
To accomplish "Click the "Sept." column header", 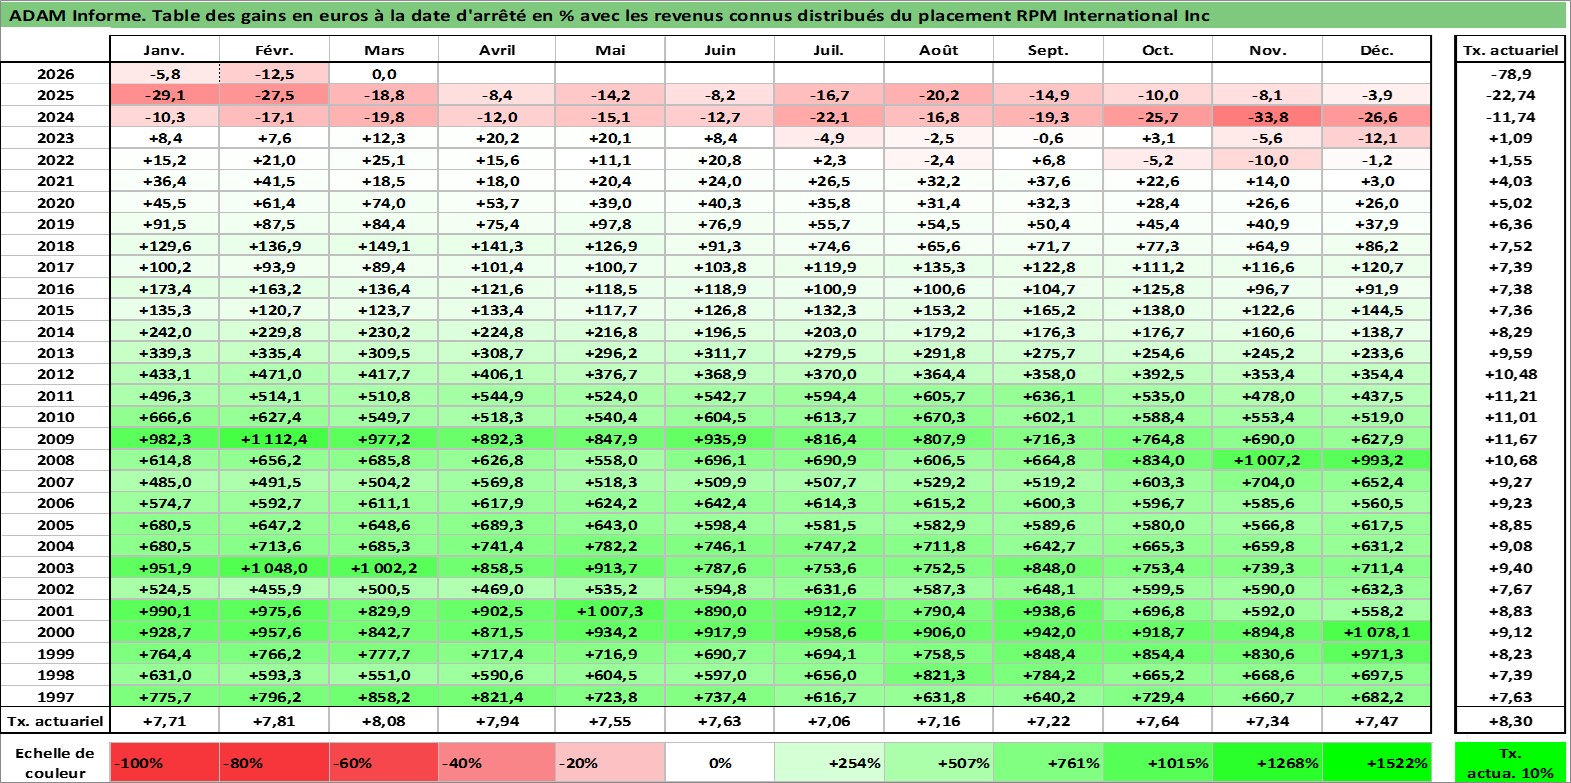I will coord(1048,50).
